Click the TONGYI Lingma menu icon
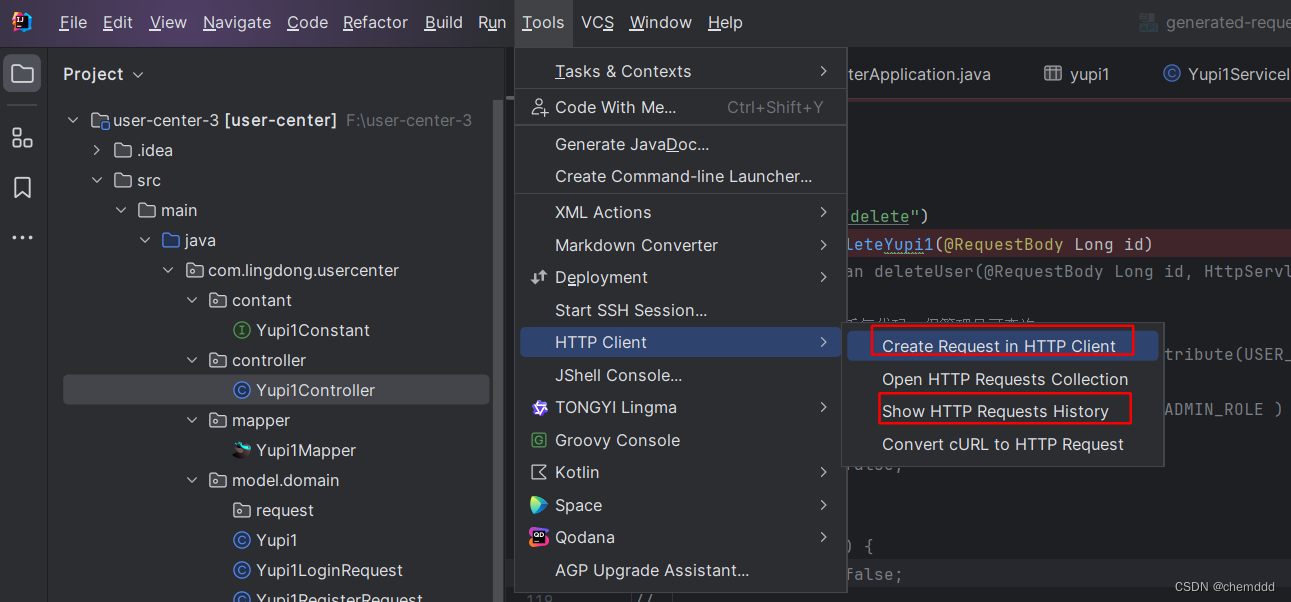 [x=540, y=408]
